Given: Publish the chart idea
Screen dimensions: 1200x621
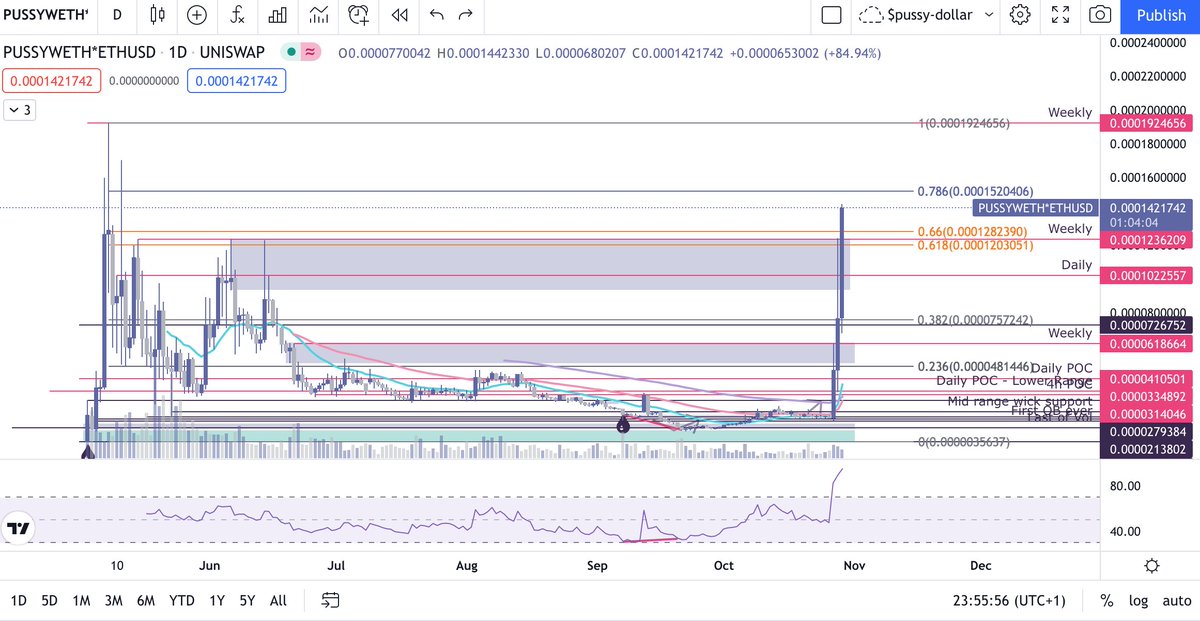Looking at the screenshot, I should click(1161, 15).
